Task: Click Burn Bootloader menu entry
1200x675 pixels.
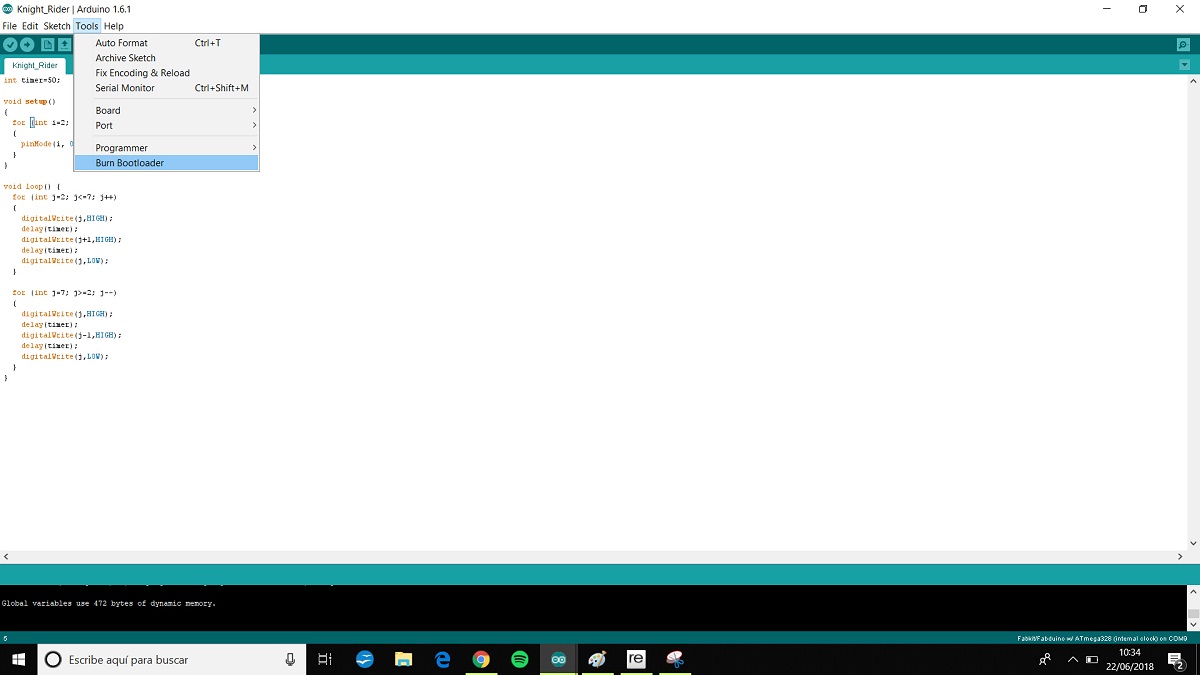Action: coord(167,163)
